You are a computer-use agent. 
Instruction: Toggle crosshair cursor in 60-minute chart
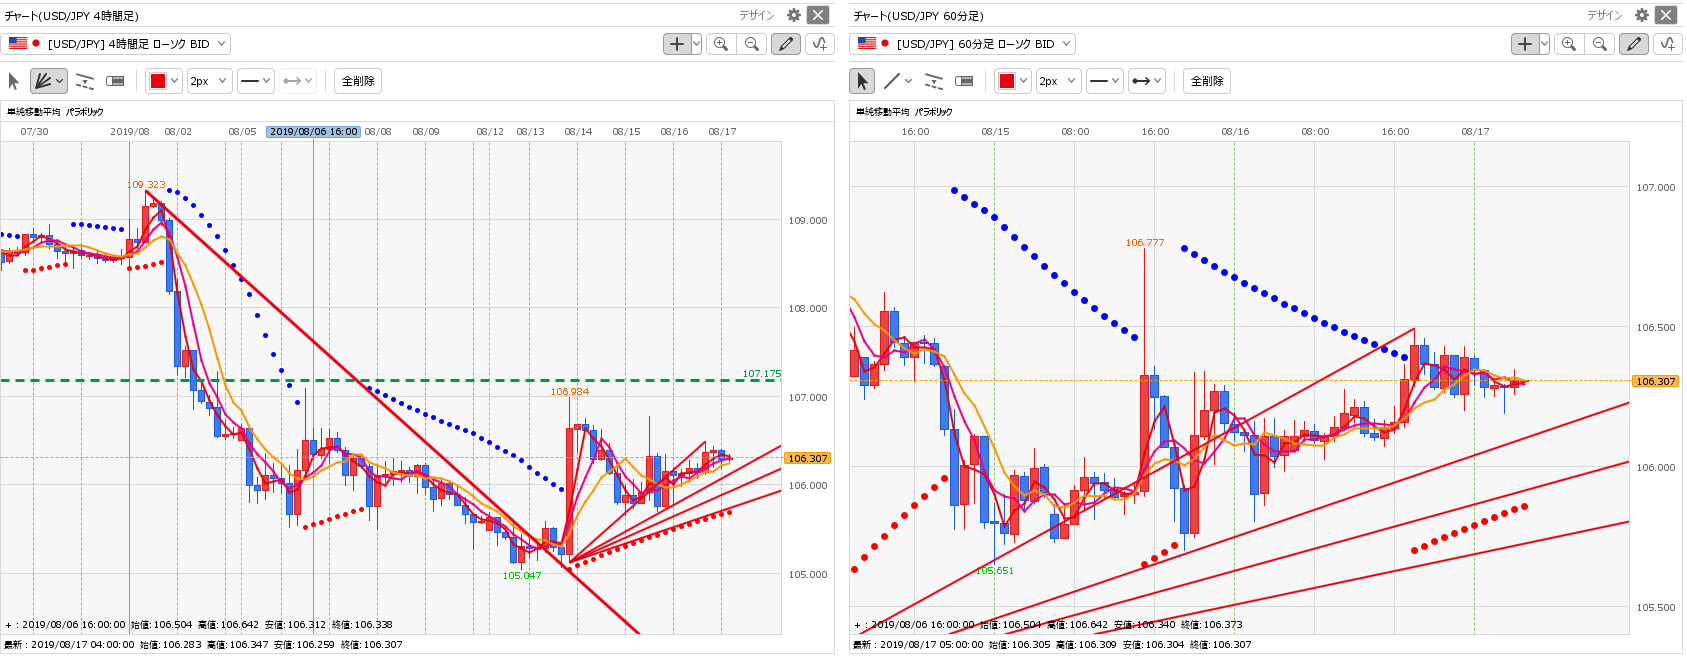click(1524, 44)
